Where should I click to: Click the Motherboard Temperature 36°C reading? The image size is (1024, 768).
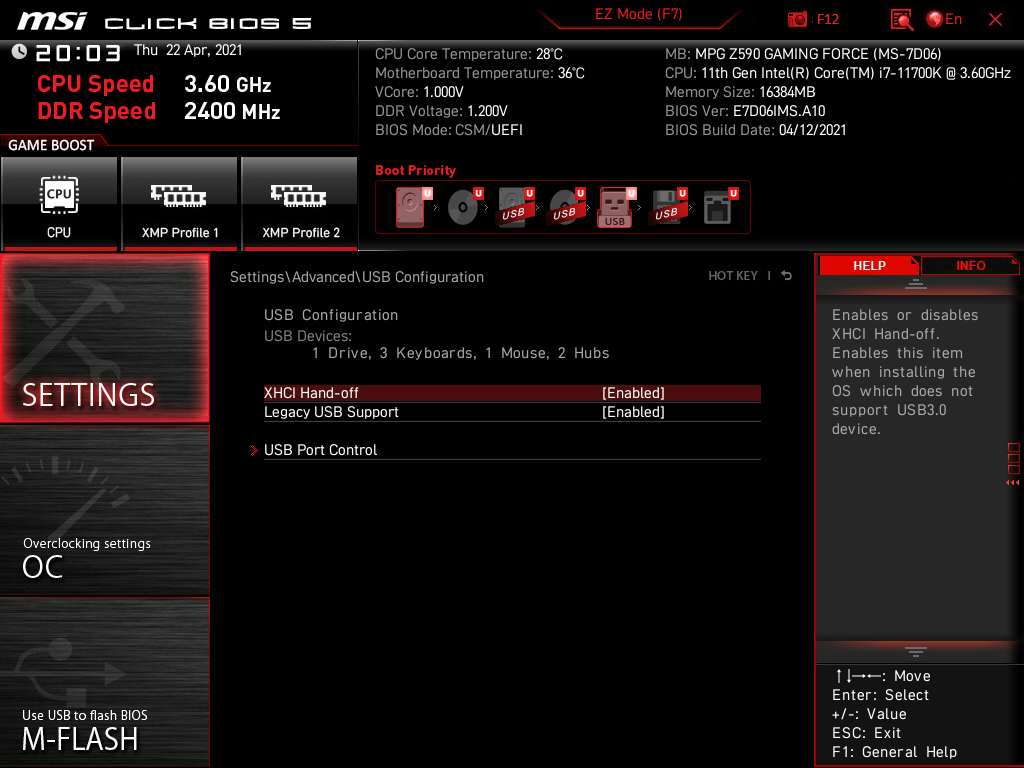[x=479, y=73]
